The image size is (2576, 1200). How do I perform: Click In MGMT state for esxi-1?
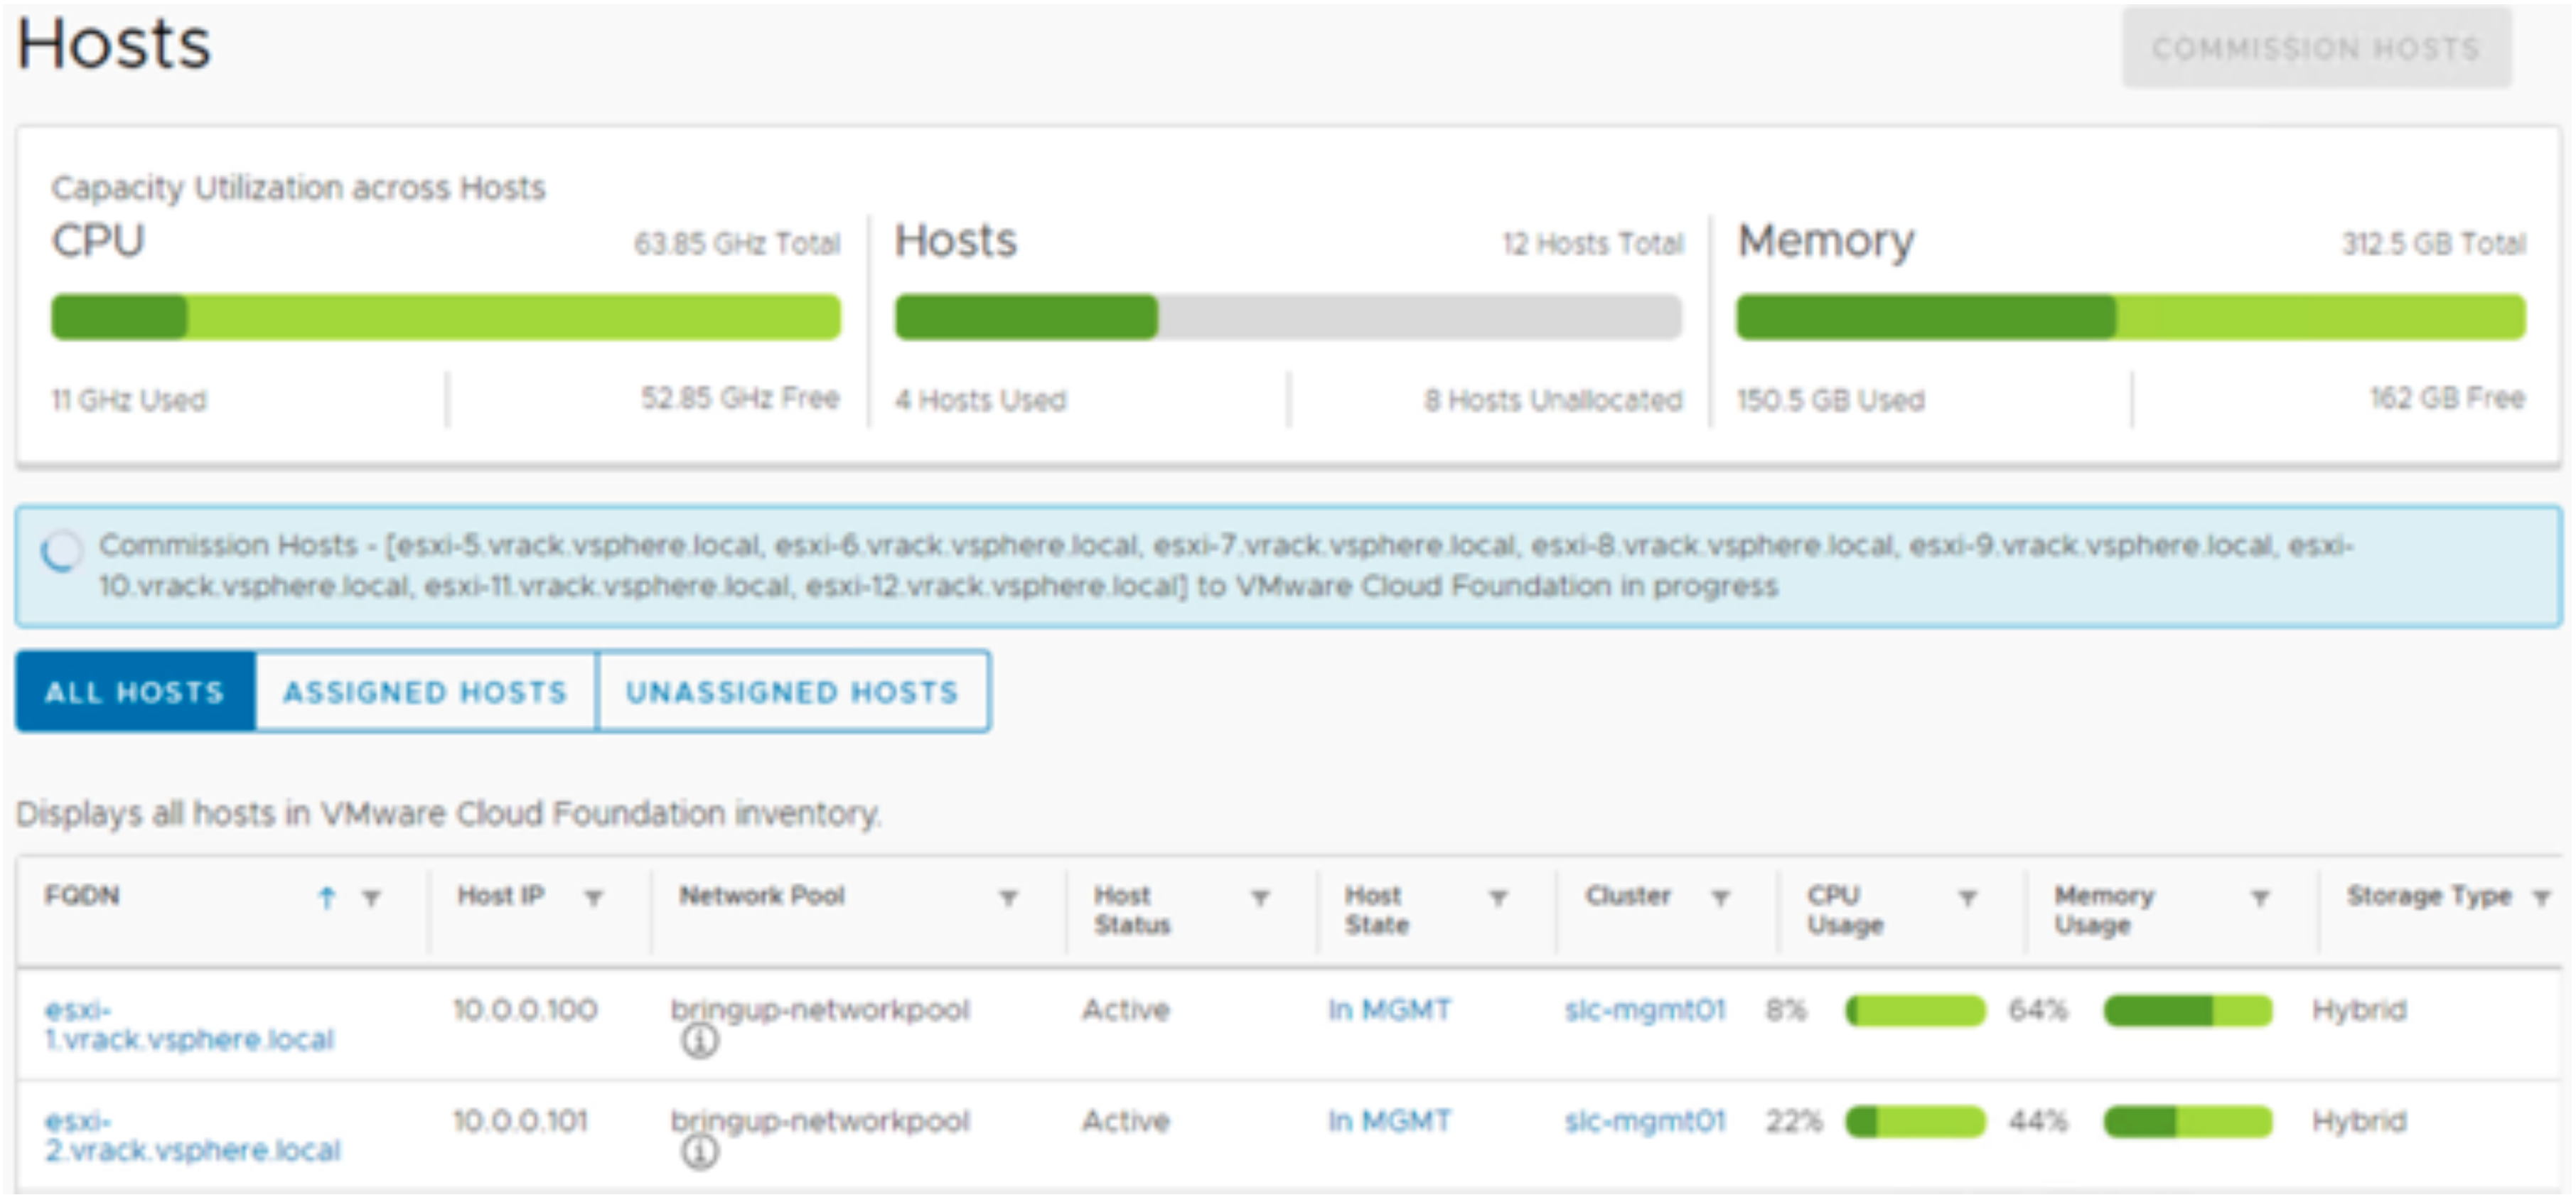(x=1389, y=1010)
